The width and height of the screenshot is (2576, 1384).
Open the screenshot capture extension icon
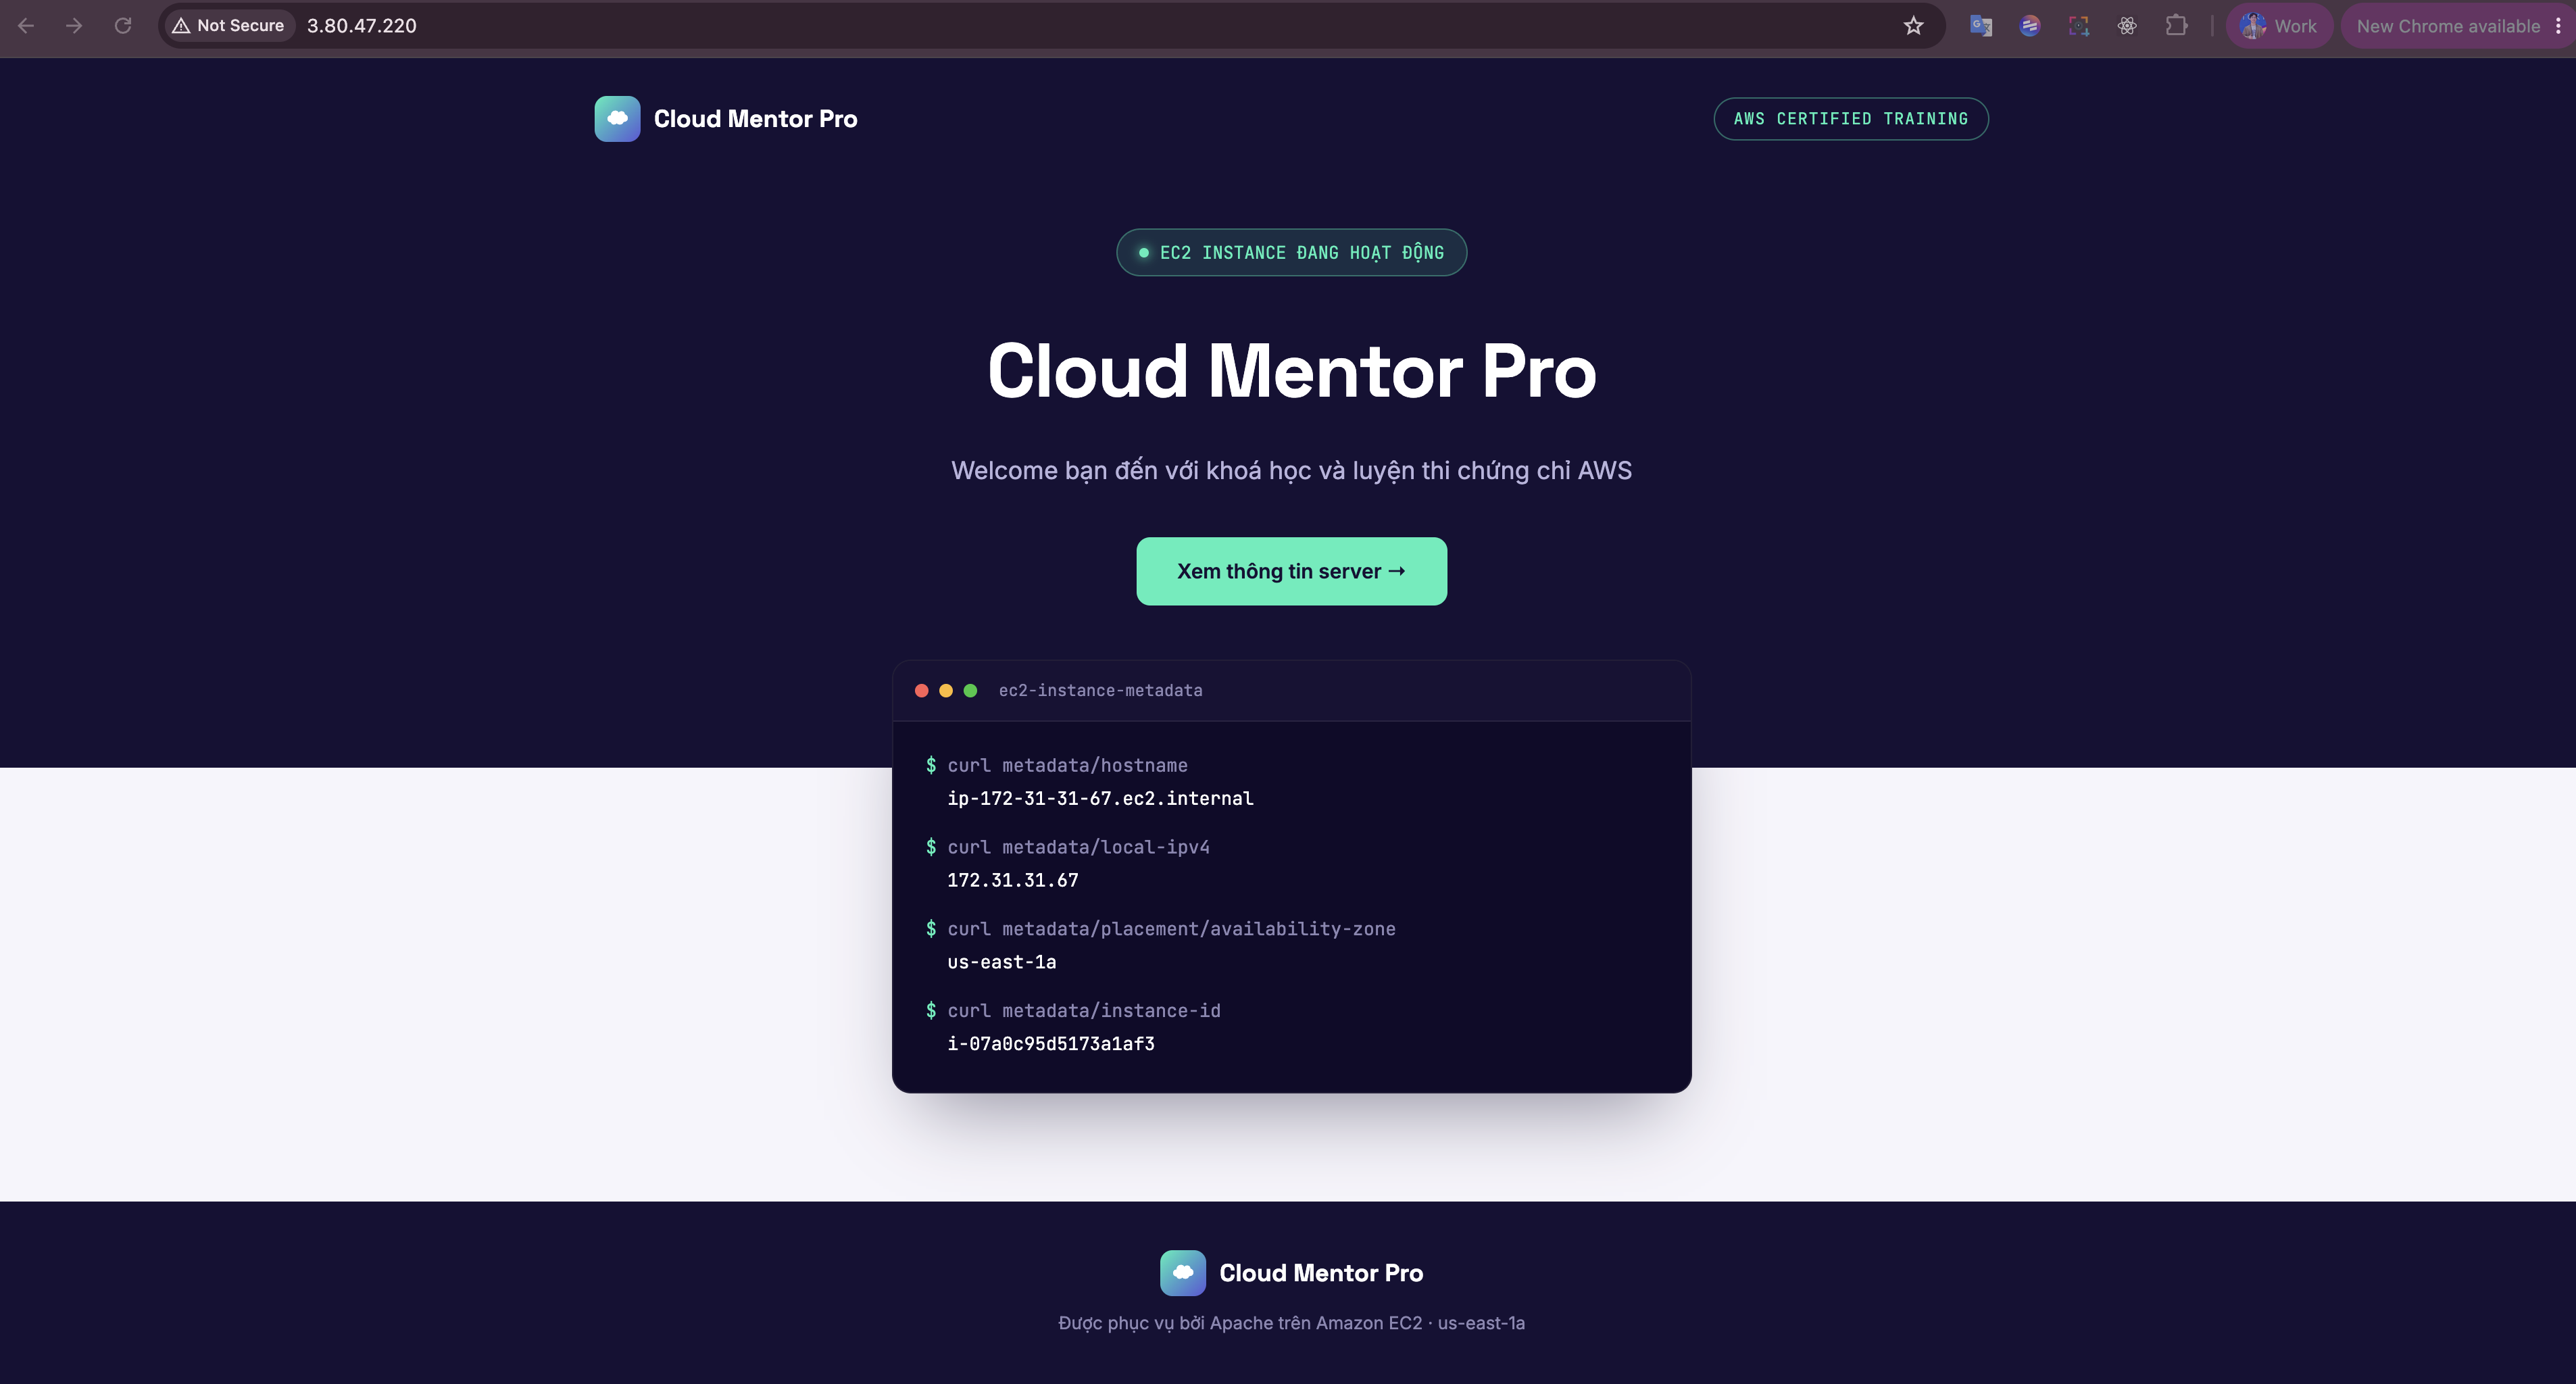pos(2078,26)
